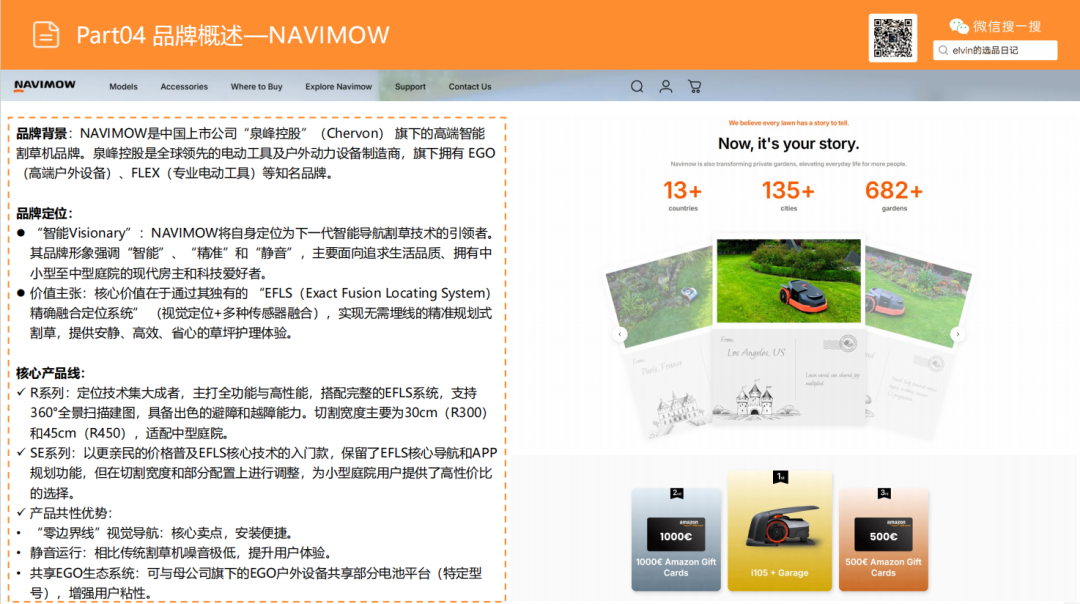Click the search magnifier icon in Navimow navbar
The width and height of the screenshot is (1080, 604).
pyautogui.click(x=637, y=87)
